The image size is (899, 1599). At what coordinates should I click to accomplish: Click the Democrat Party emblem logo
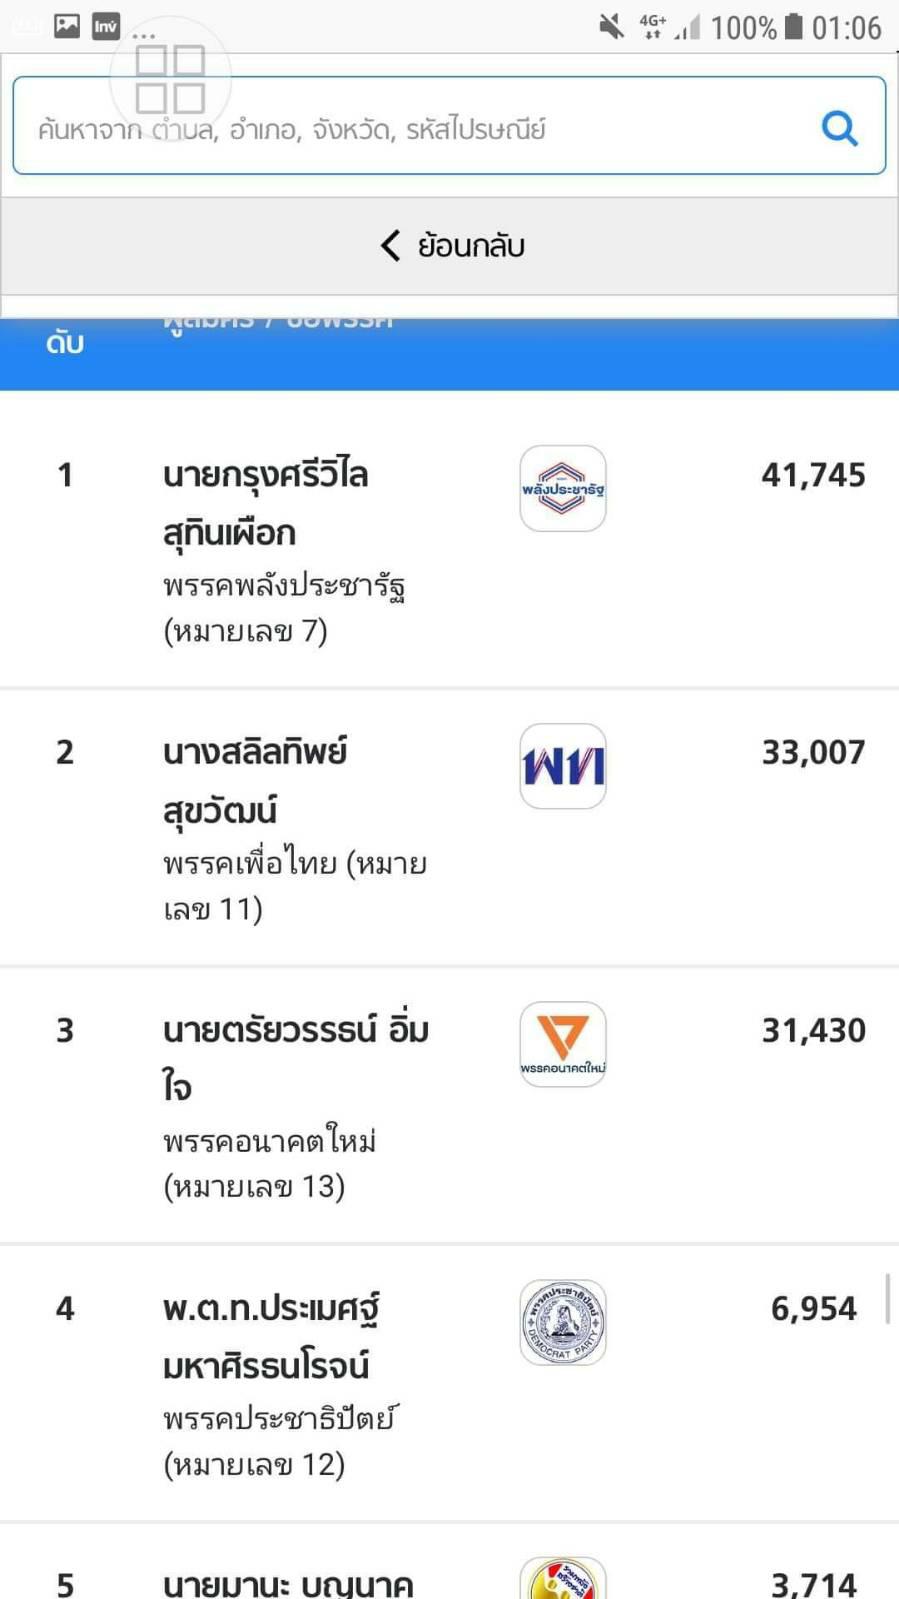tap(563, 1322)
